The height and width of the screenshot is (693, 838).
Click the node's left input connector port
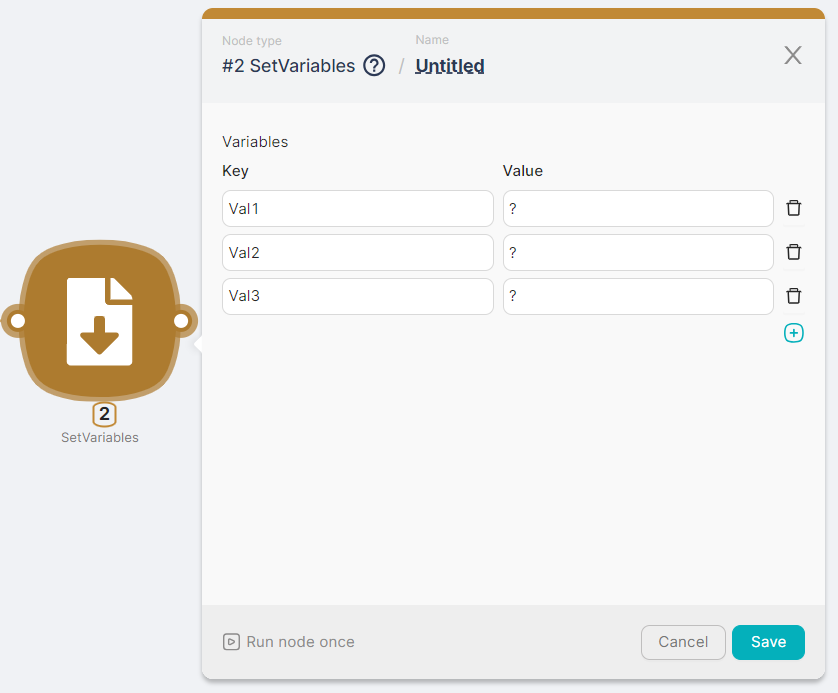17,321
